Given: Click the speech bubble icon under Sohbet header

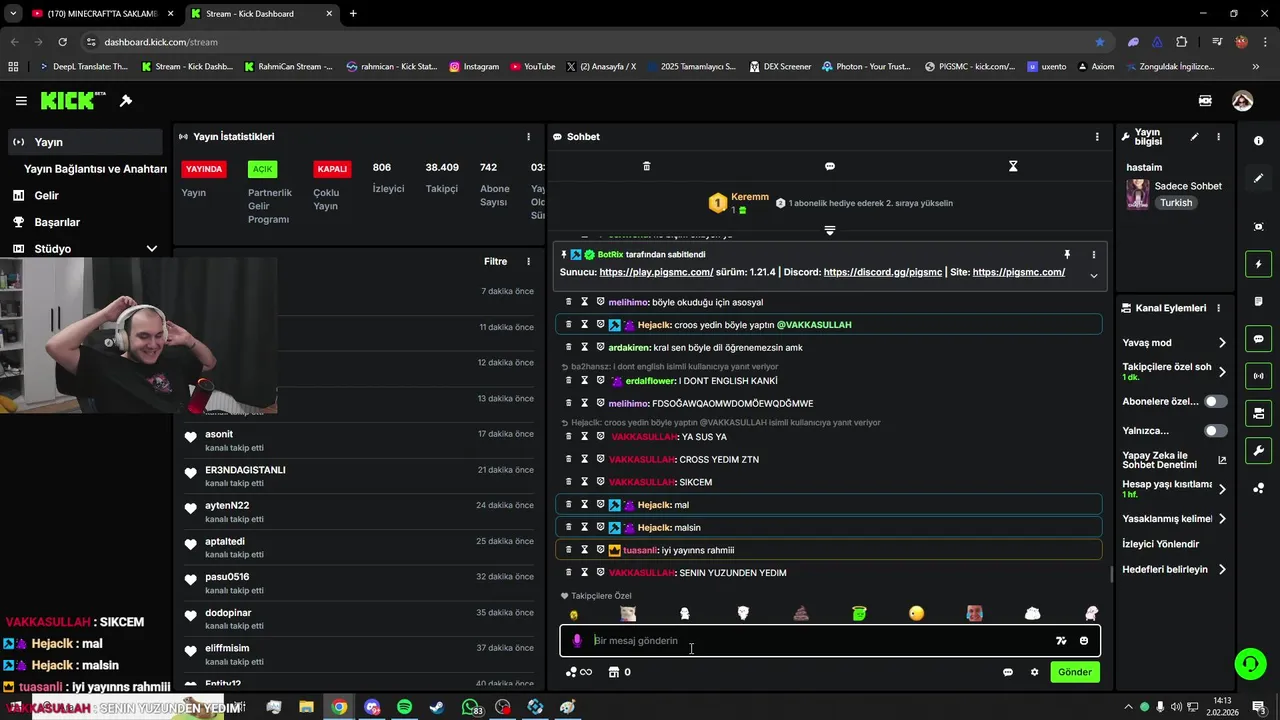Looking at the screenshot, I should (830, 166).
